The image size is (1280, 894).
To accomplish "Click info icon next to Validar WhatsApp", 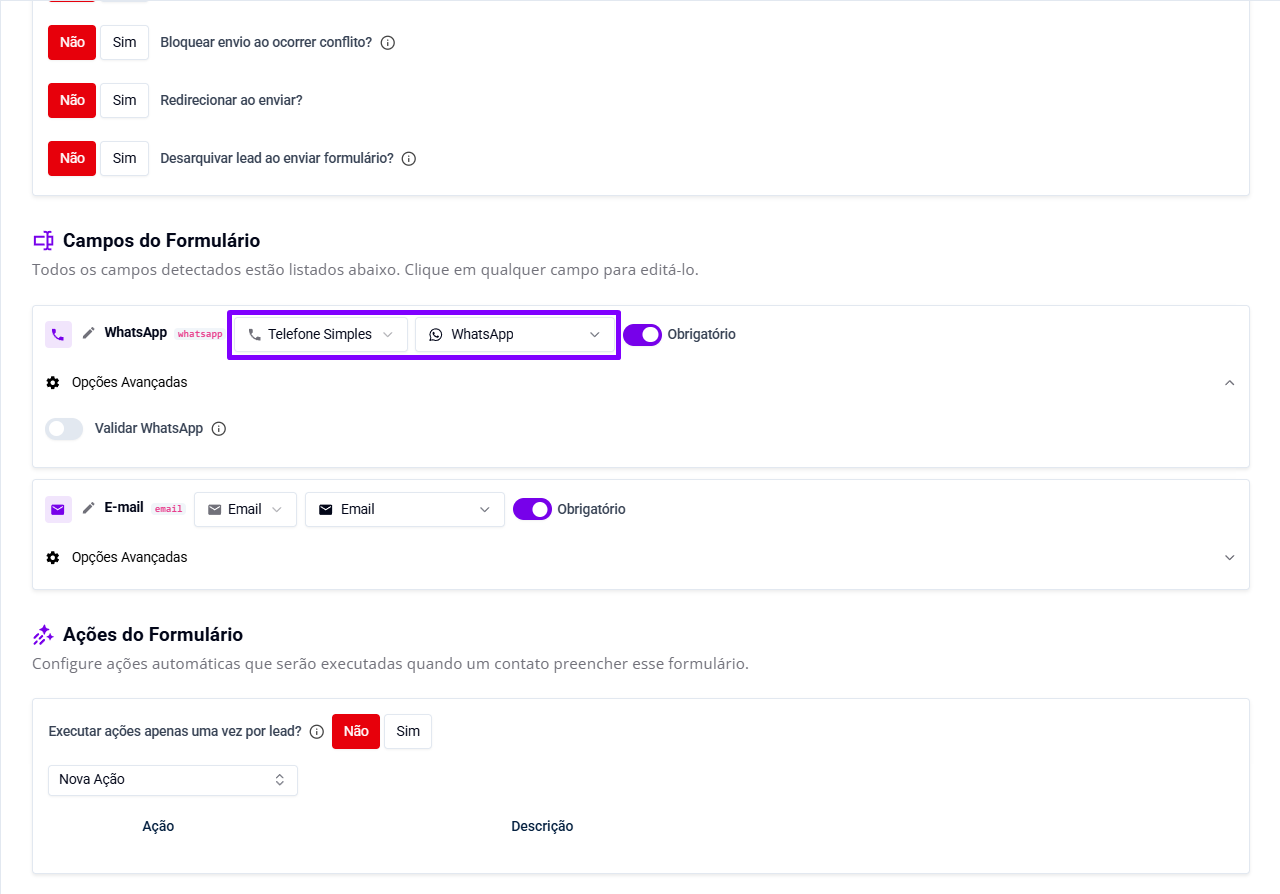I will point(219,429).
